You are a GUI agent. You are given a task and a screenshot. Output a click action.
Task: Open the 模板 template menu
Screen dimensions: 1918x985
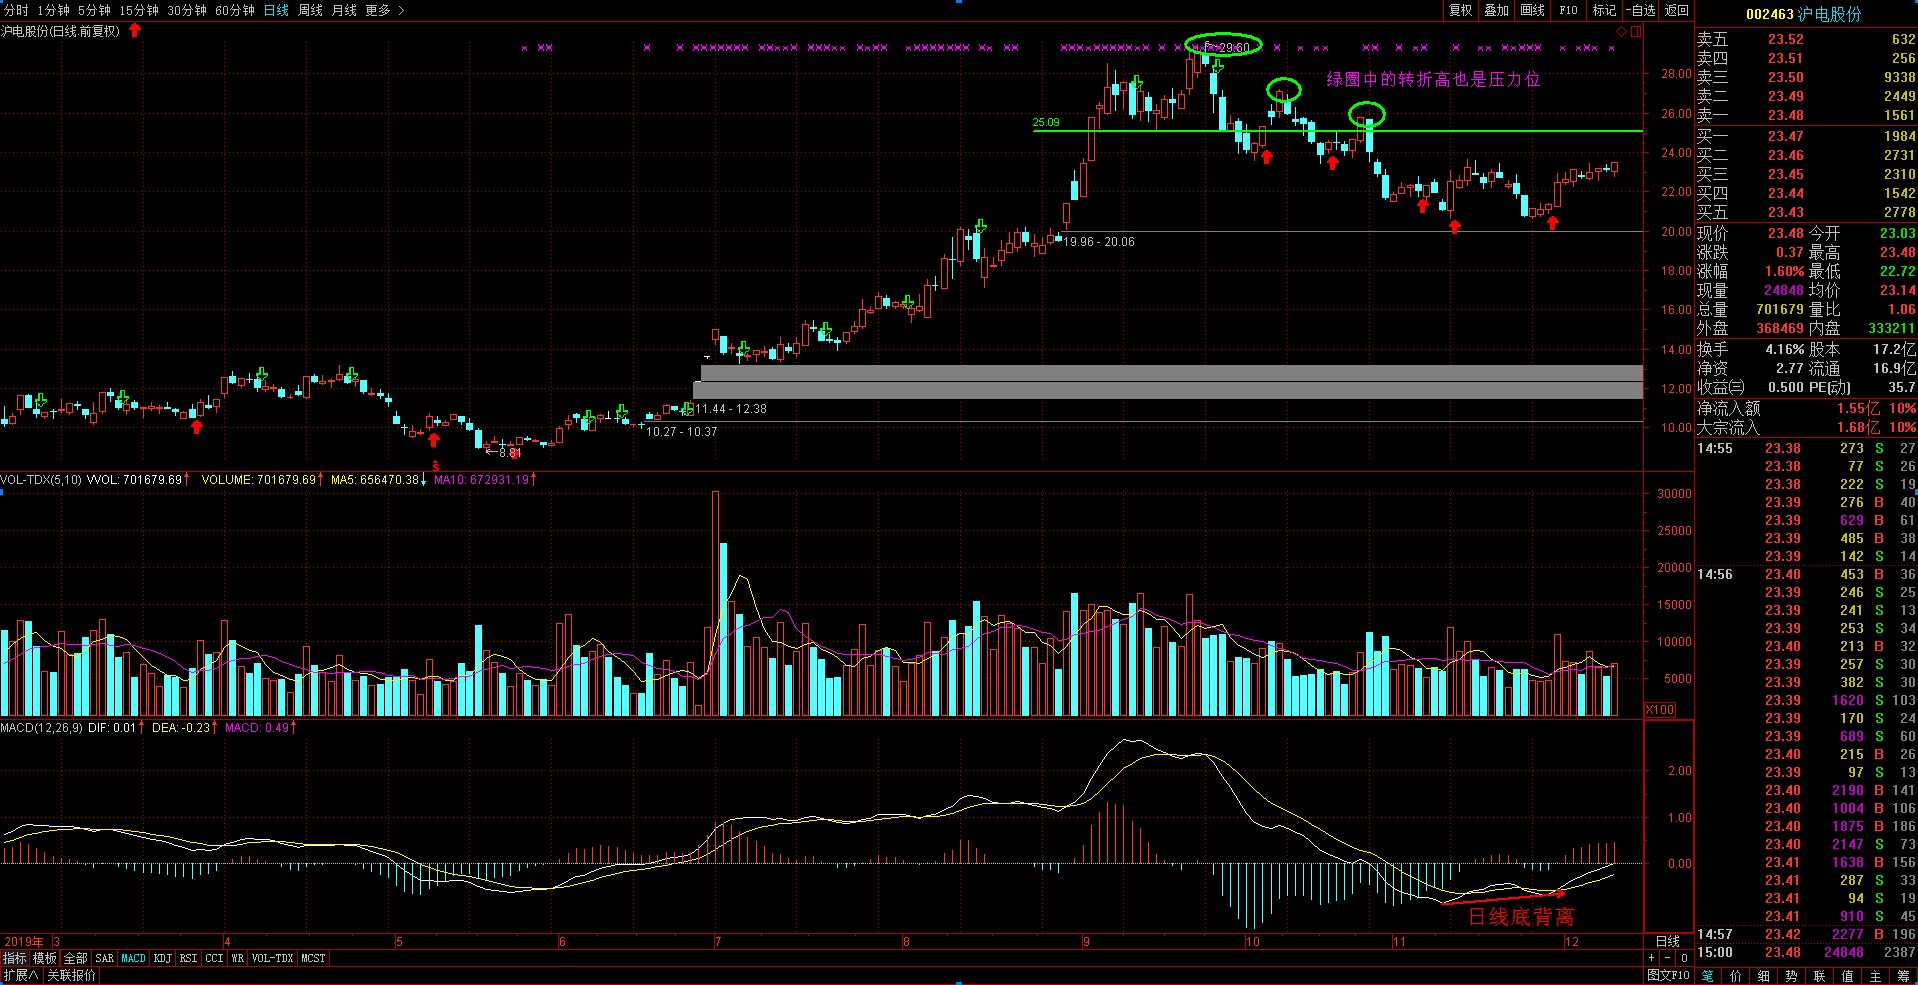click(45, 958)
